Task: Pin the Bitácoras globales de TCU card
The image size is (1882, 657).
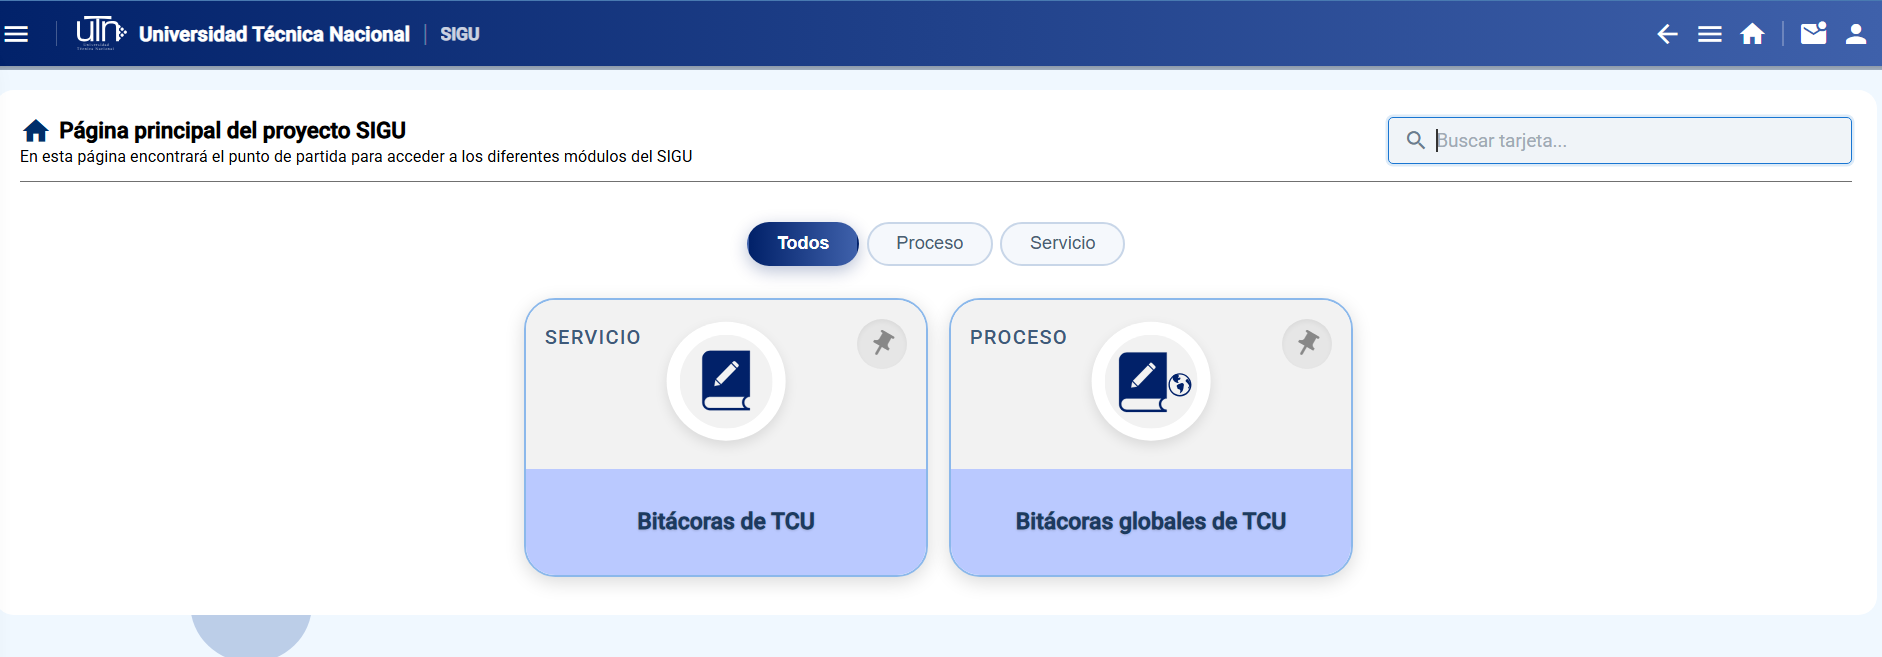Action: click(x=1307, y=344)
